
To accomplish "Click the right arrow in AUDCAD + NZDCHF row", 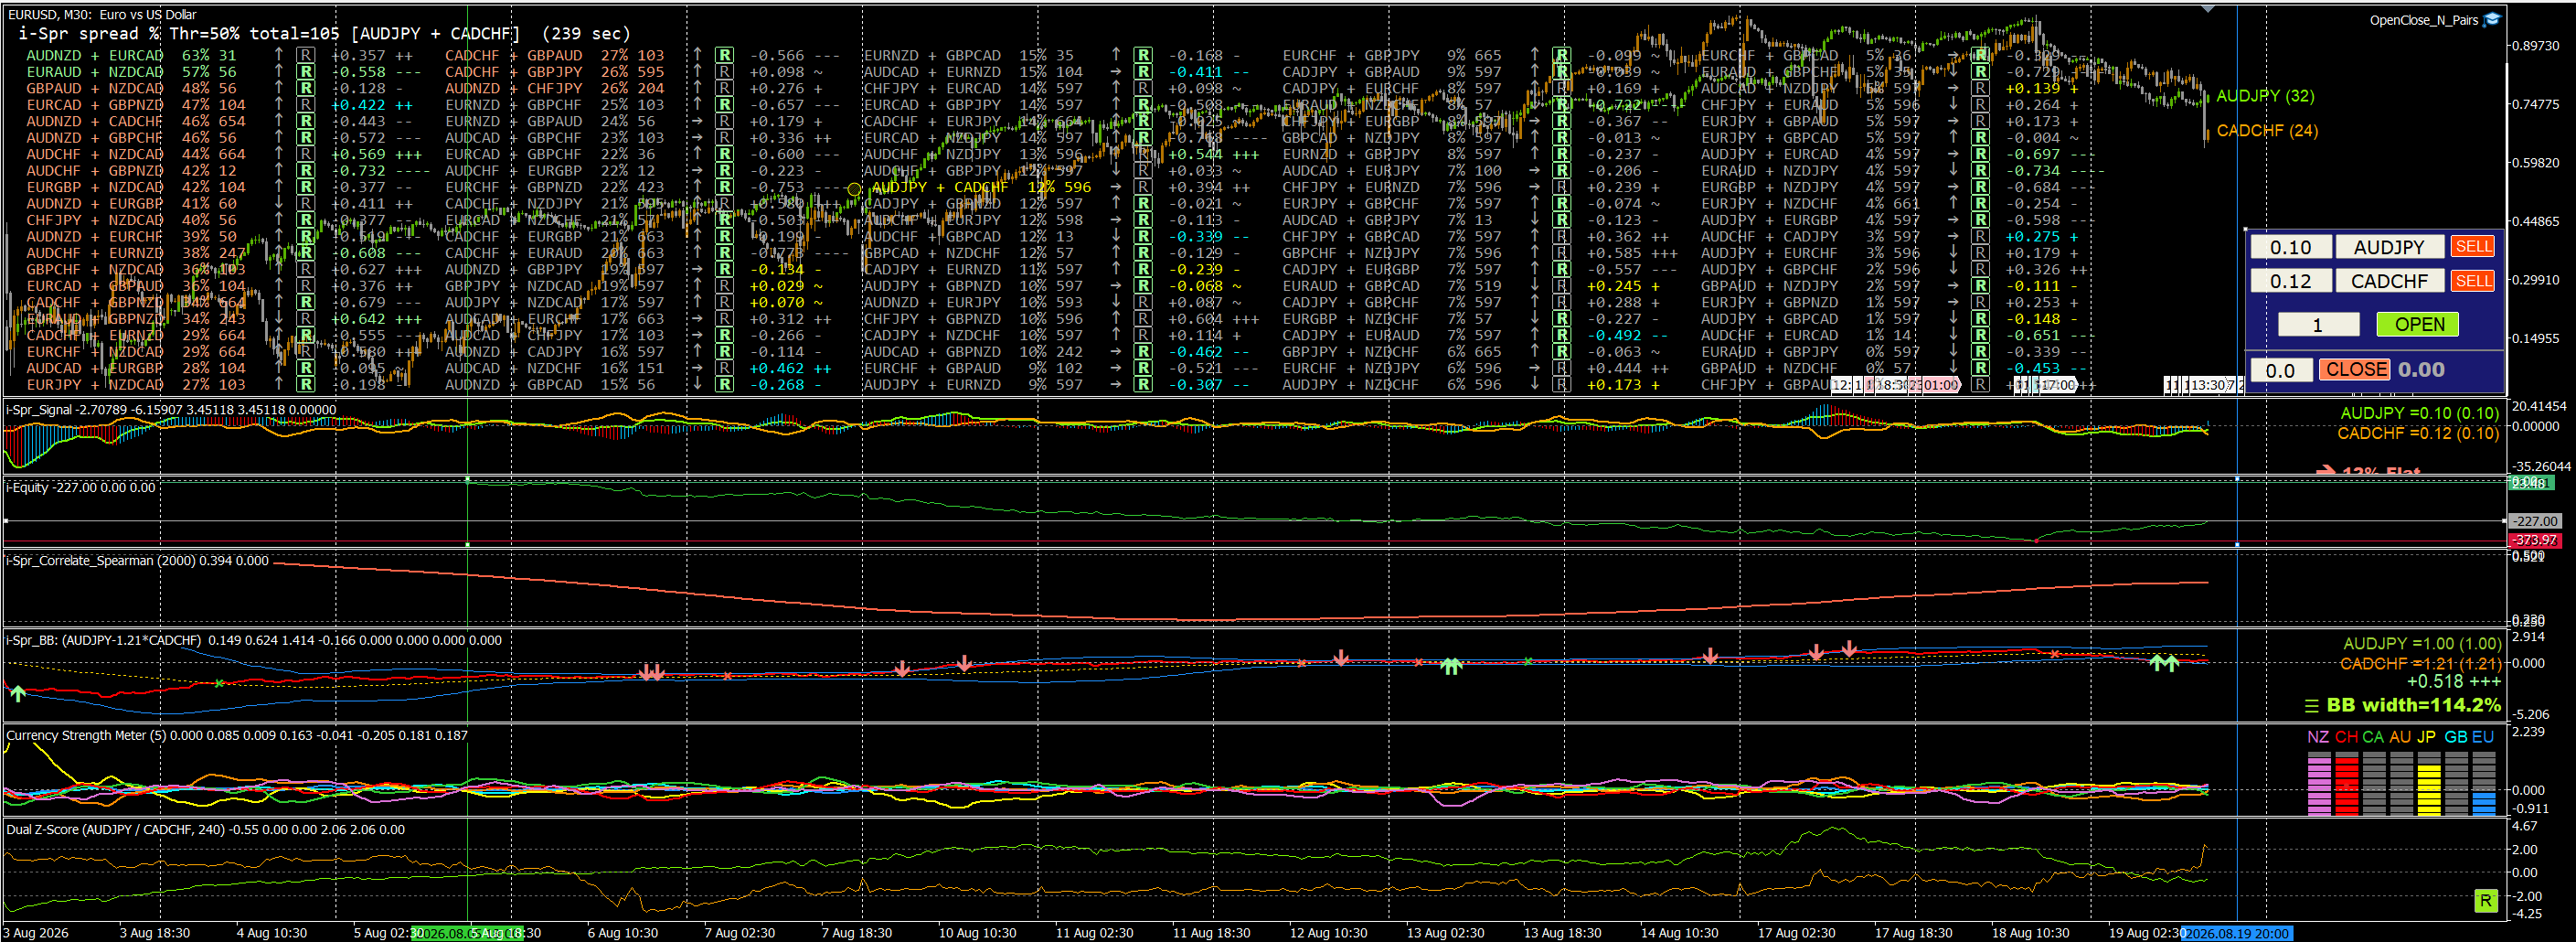I will [x=697, y=368].
